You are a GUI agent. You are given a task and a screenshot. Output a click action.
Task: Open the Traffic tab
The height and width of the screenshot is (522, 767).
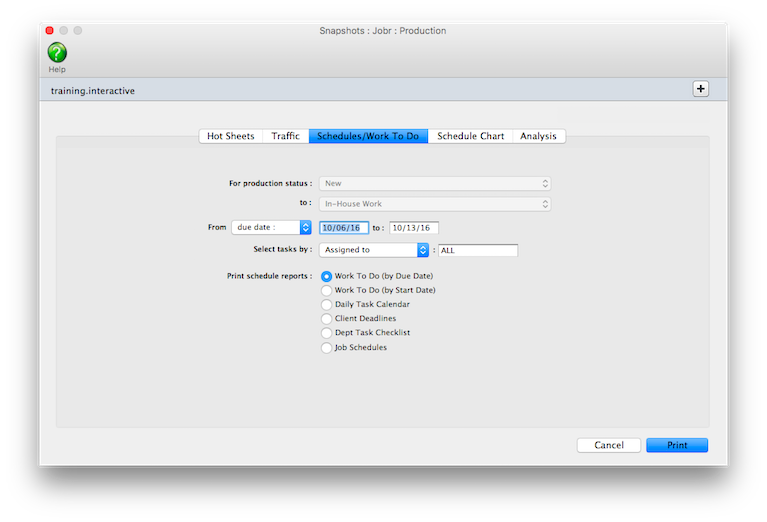point(285,136)
